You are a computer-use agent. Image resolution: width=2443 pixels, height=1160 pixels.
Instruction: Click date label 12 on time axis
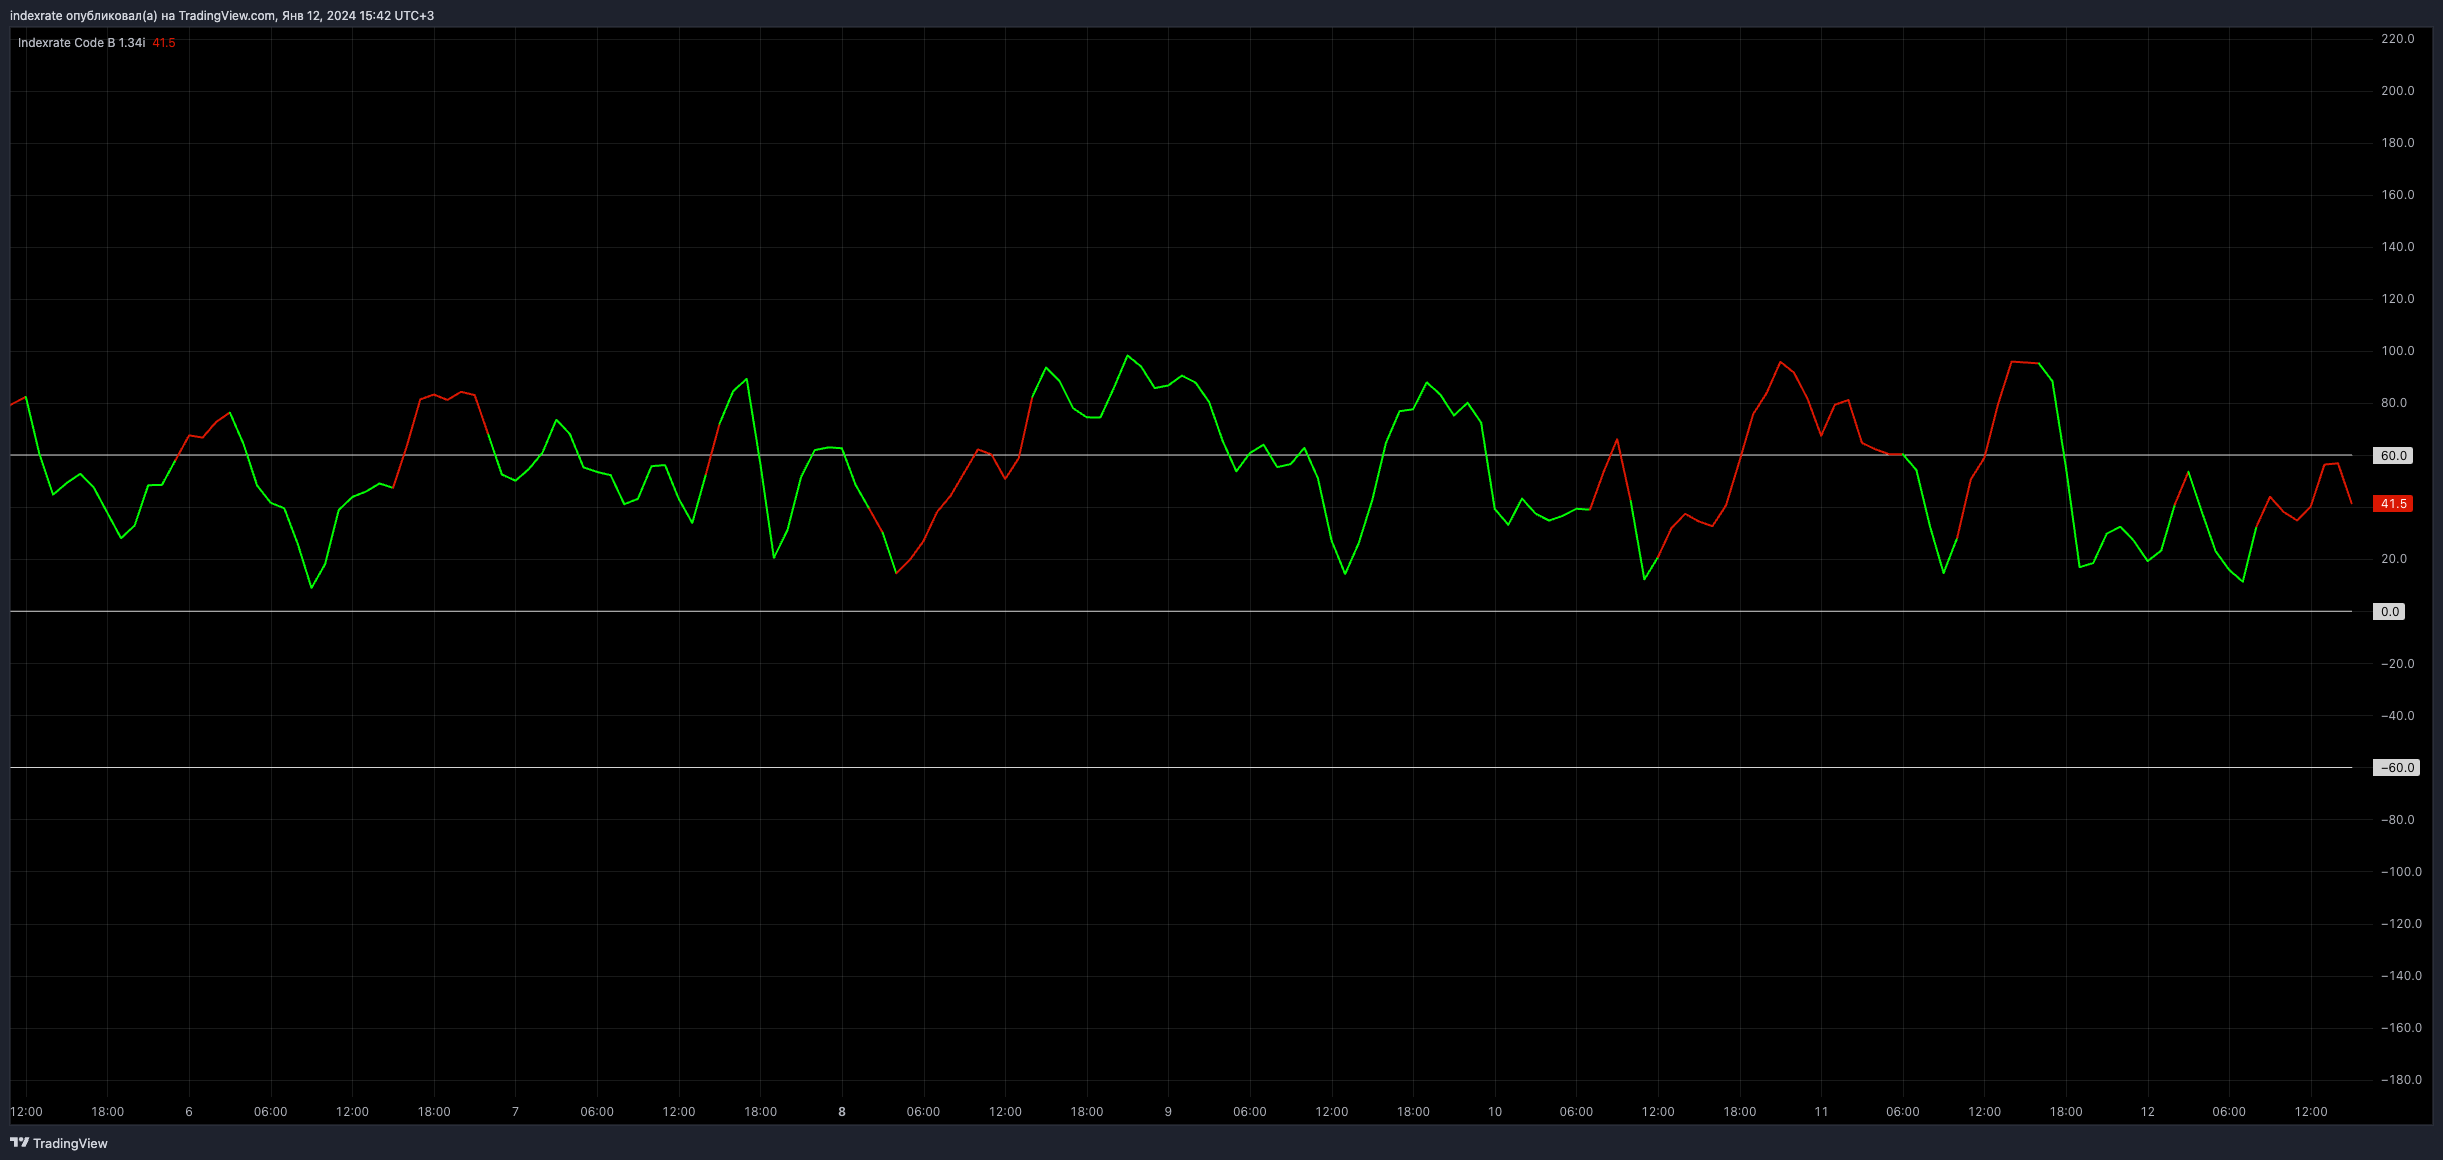(x=2148, y=1112)
